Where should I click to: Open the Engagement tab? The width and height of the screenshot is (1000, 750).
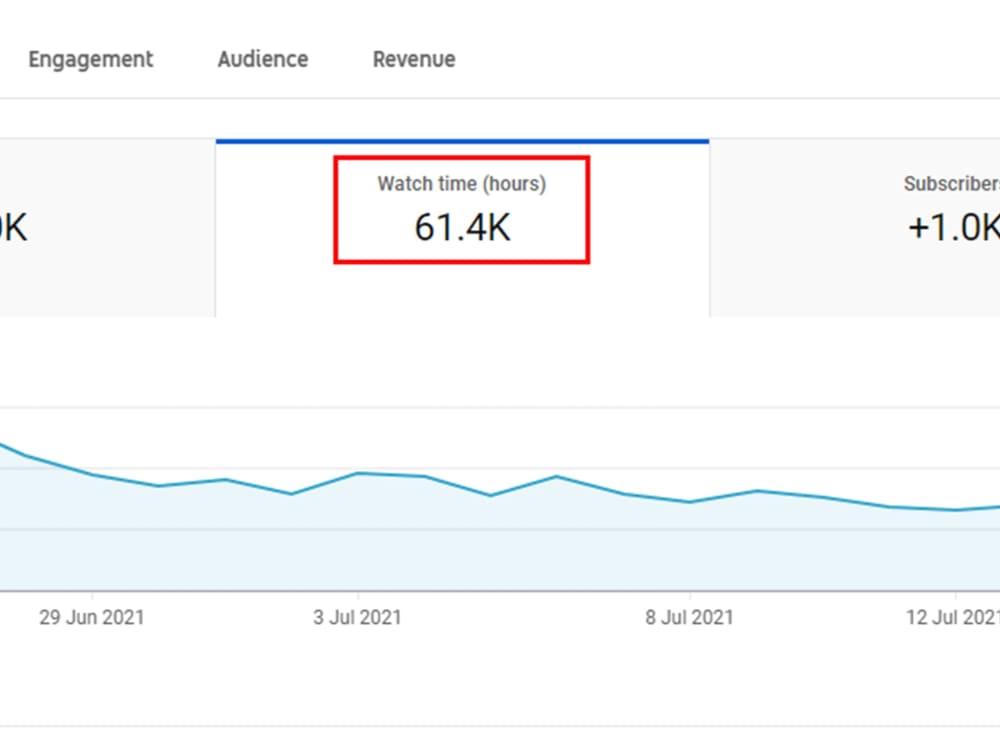click(91, 59)
